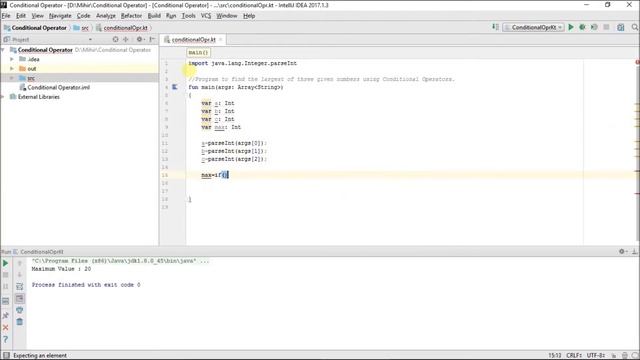Close the conditionalOpr.kt tab
640x360 pixels.
pyautogui.click(x=220, y=40)
